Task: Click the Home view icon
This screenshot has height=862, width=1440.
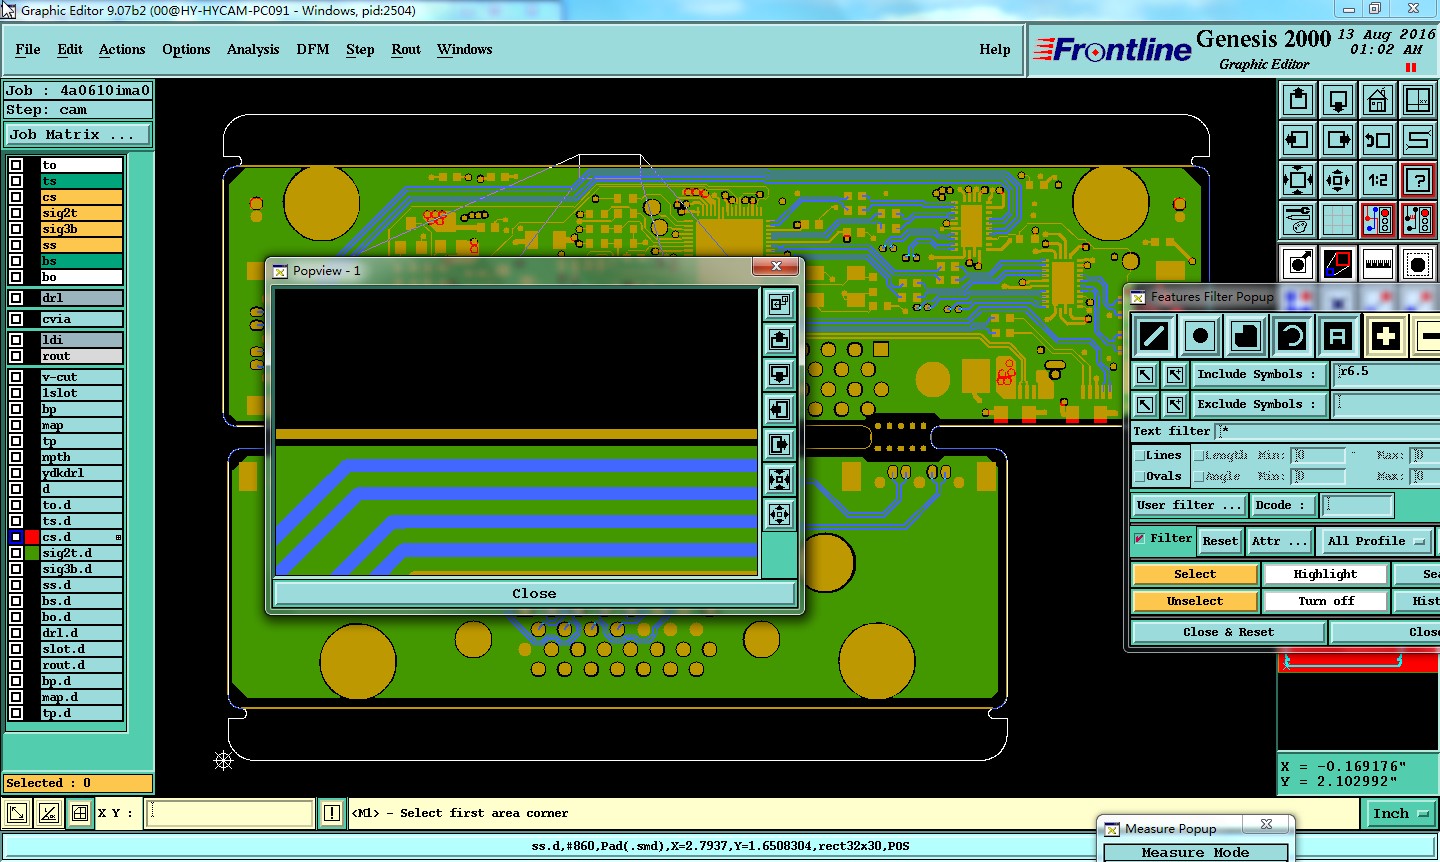Action: pos(1378,100)
